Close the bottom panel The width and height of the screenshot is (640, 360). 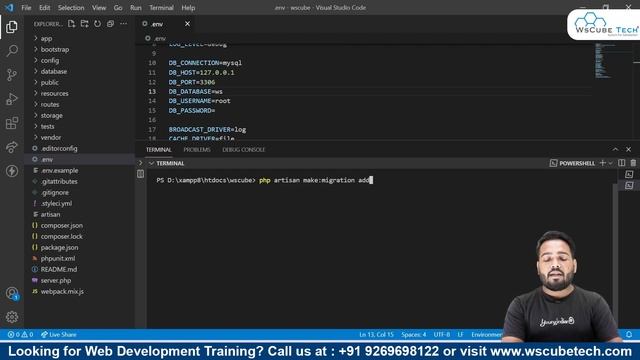click(629, 149)
